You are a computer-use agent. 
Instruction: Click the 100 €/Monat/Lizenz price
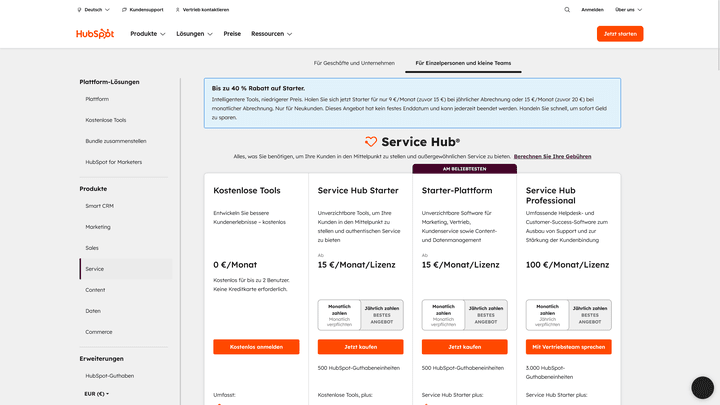tap(568, 265)
